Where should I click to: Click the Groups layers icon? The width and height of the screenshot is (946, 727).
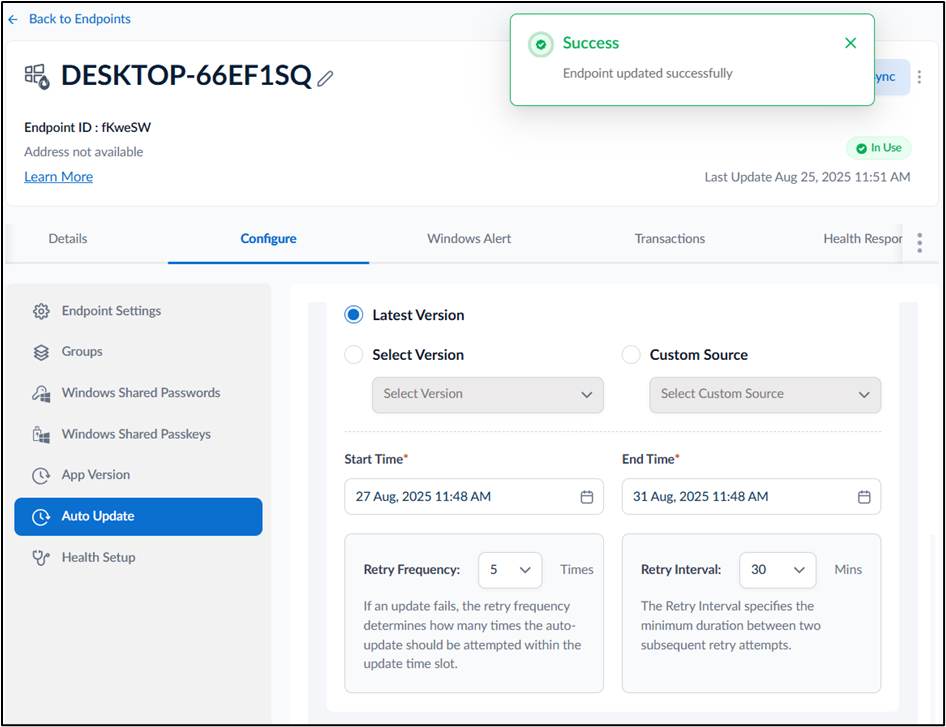(x=41, y=352)
